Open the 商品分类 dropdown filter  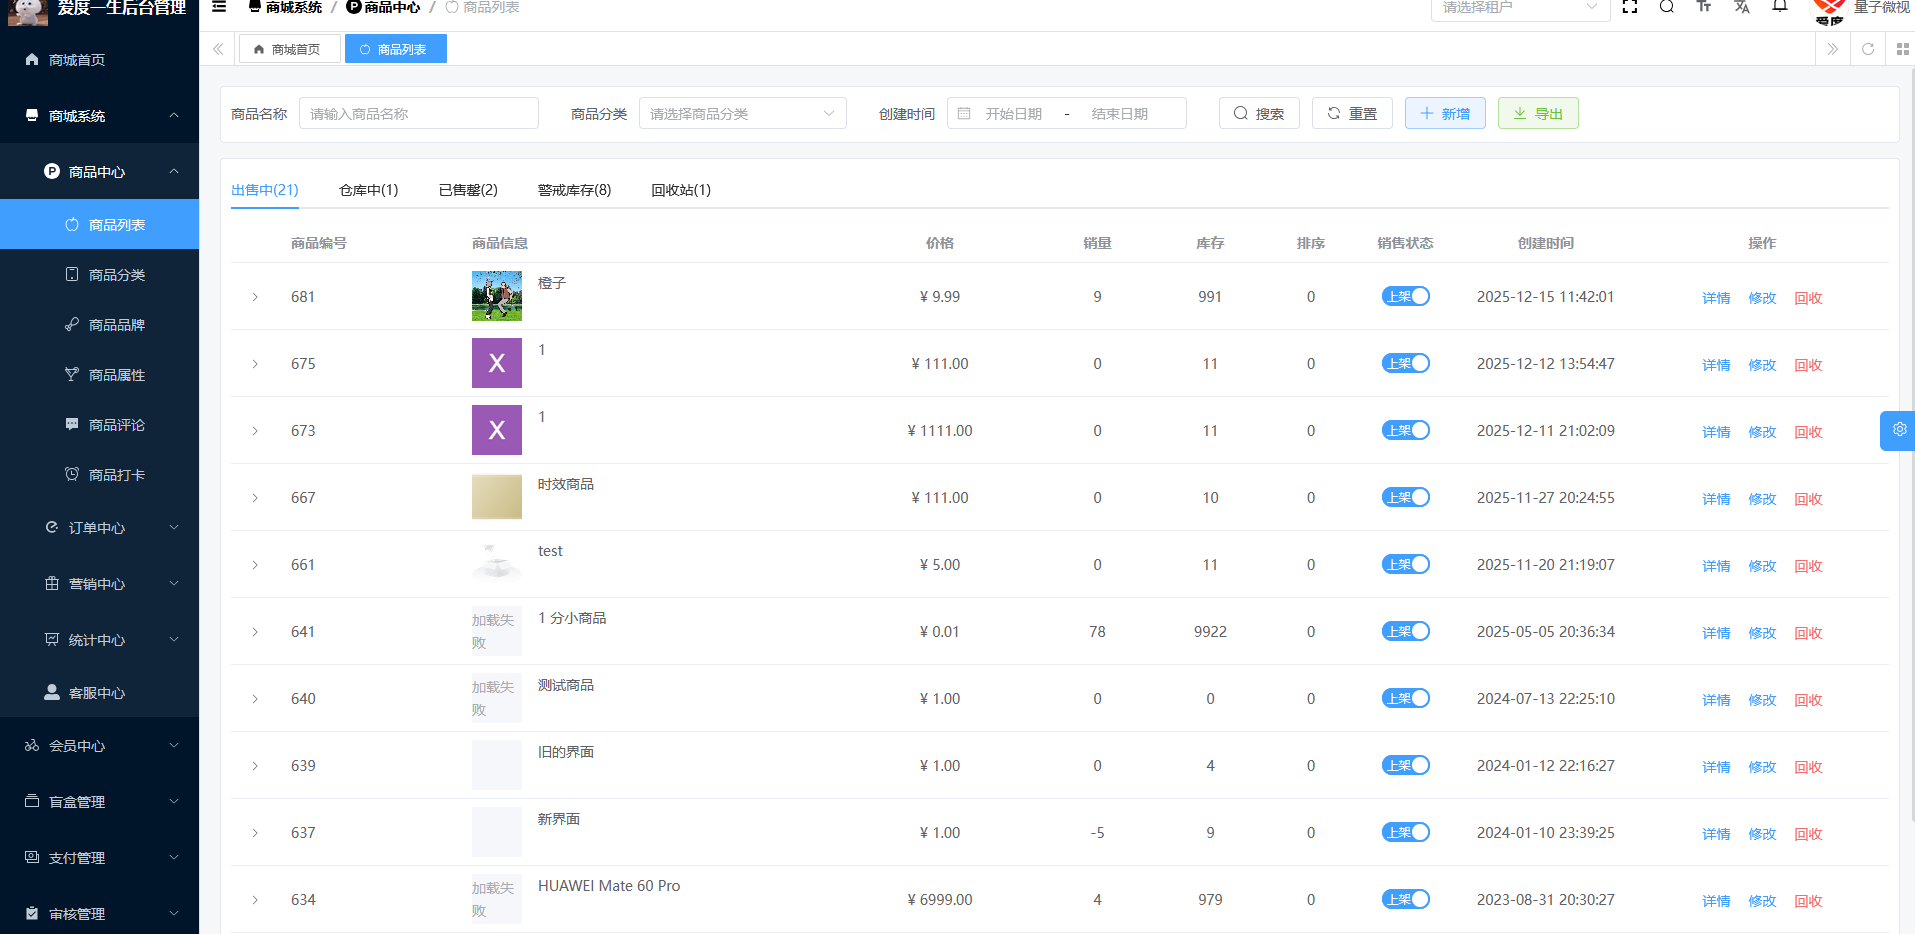click(742, 114)
